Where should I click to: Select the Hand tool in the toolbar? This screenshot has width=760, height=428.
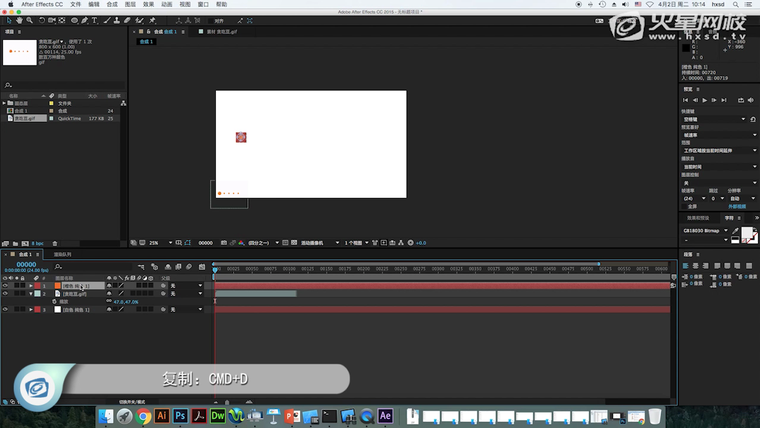19,19
